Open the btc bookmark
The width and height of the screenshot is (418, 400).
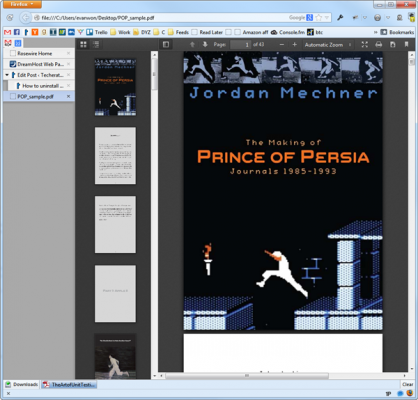(315, 32)
